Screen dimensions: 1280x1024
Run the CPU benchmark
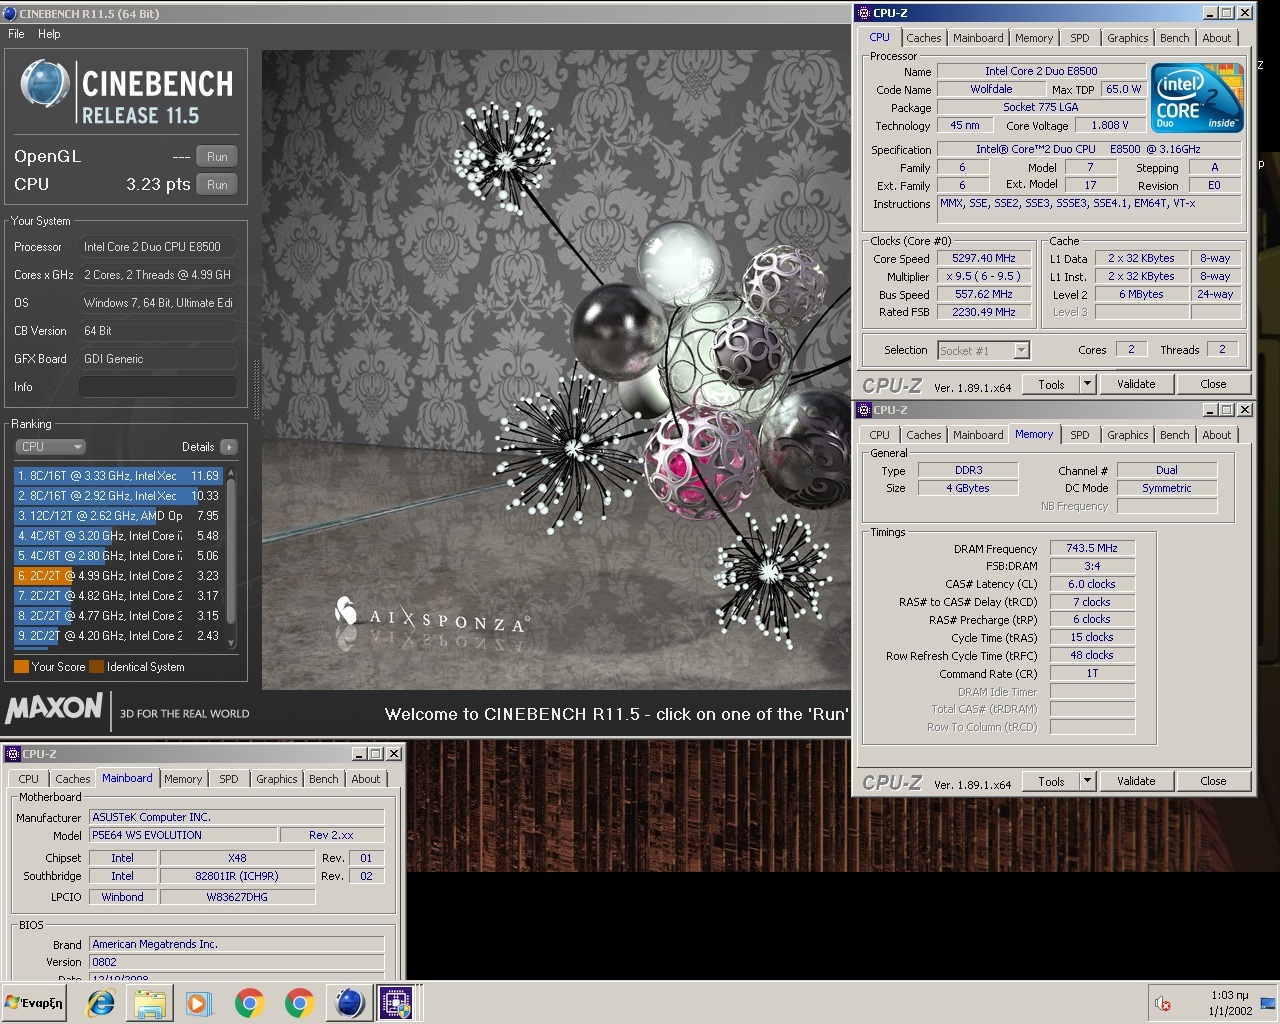pos(217,185)
